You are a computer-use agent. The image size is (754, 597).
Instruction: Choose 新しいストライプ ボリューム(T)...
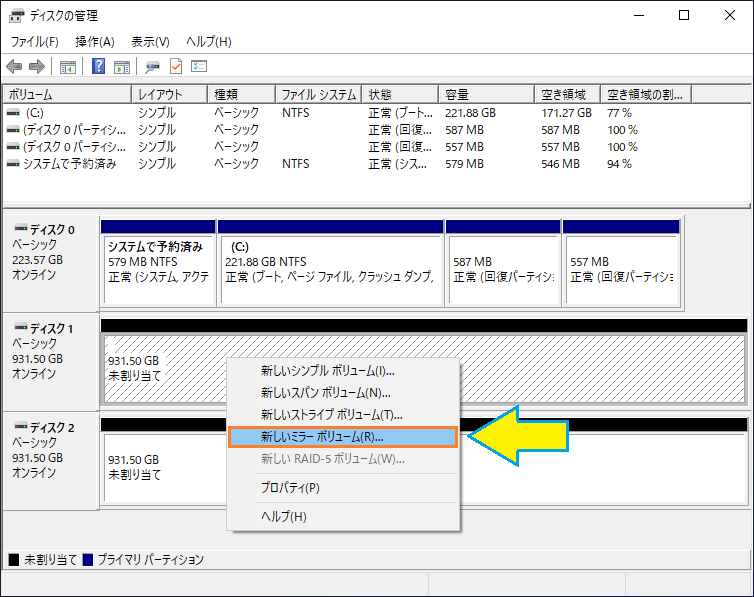tap(343, 414)
